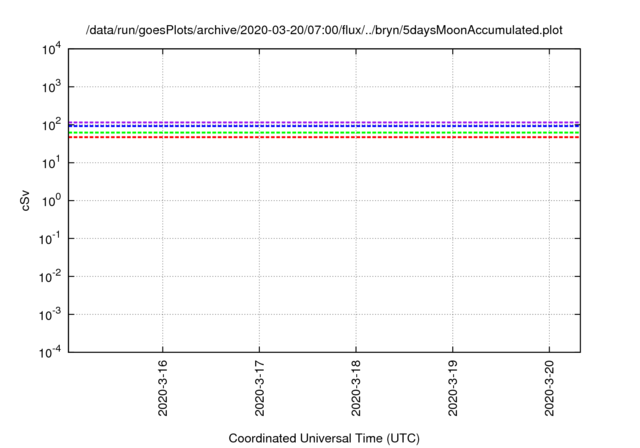Click the purple dashed line

tap(324, 122)
